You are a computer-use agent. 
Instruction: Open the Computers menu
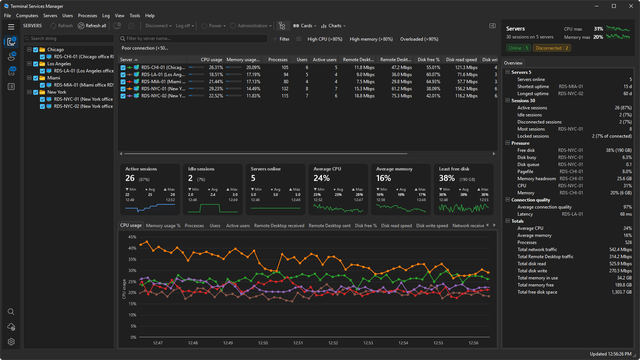[x=27, y=16]
